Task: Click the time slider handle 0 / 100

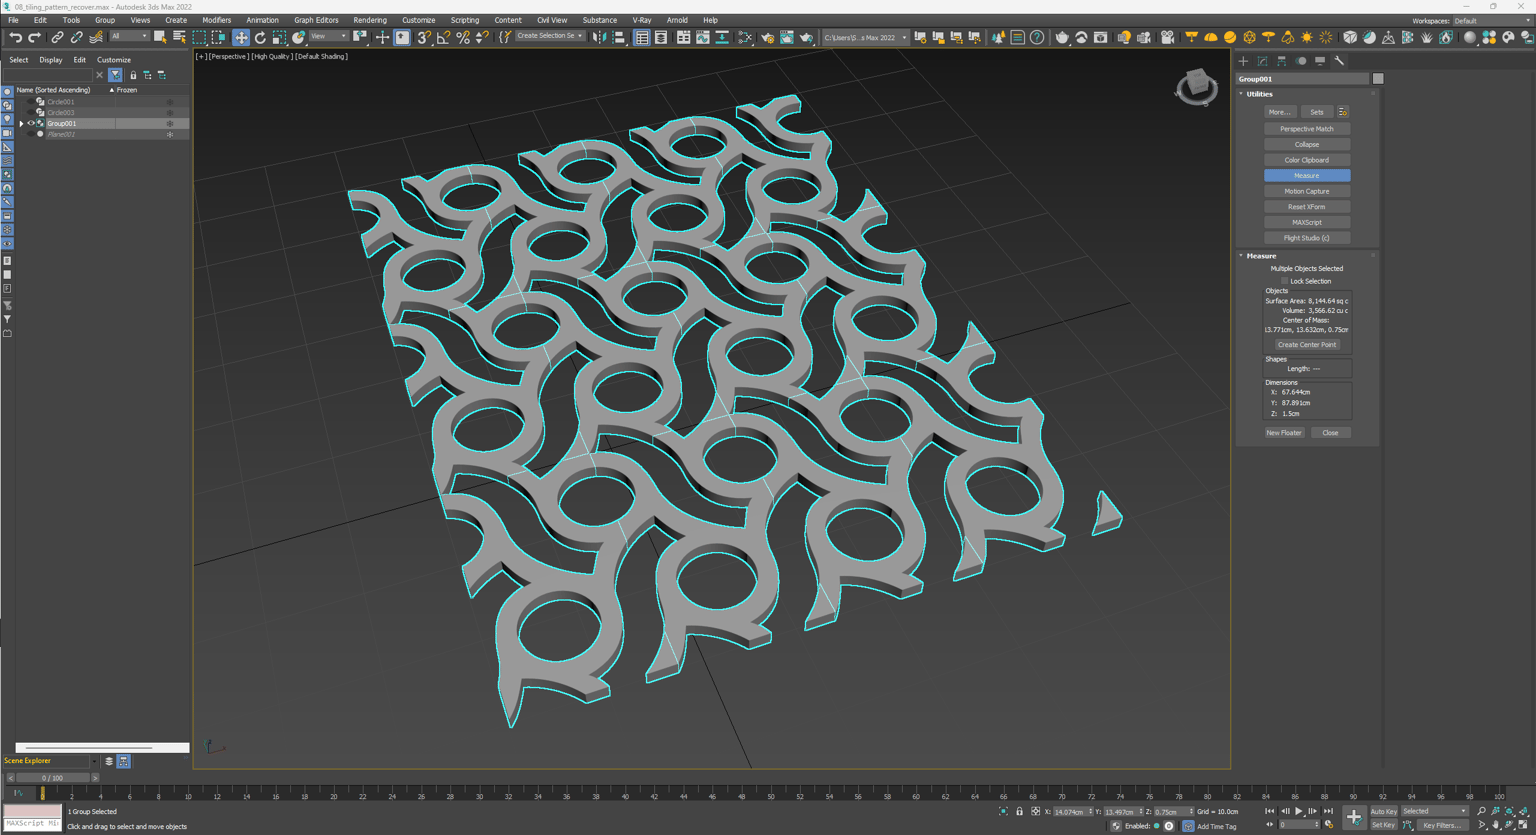Action: [53, 777]
